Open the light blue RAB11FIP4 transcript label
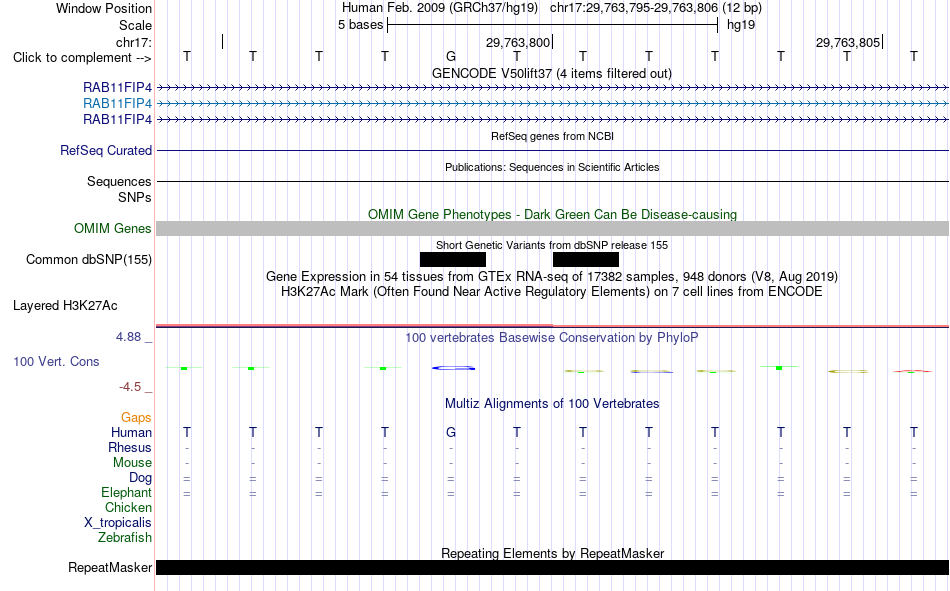 [118, 103]
